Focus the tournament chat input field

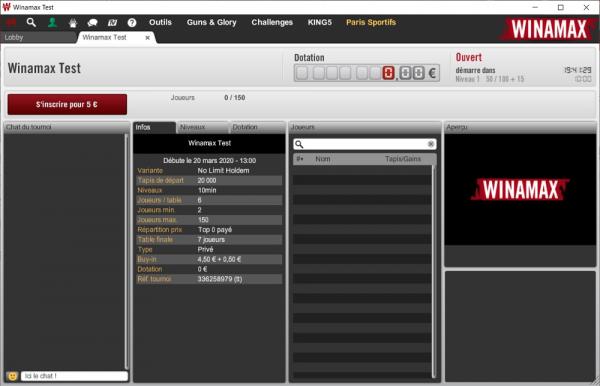tap(74, 376)
